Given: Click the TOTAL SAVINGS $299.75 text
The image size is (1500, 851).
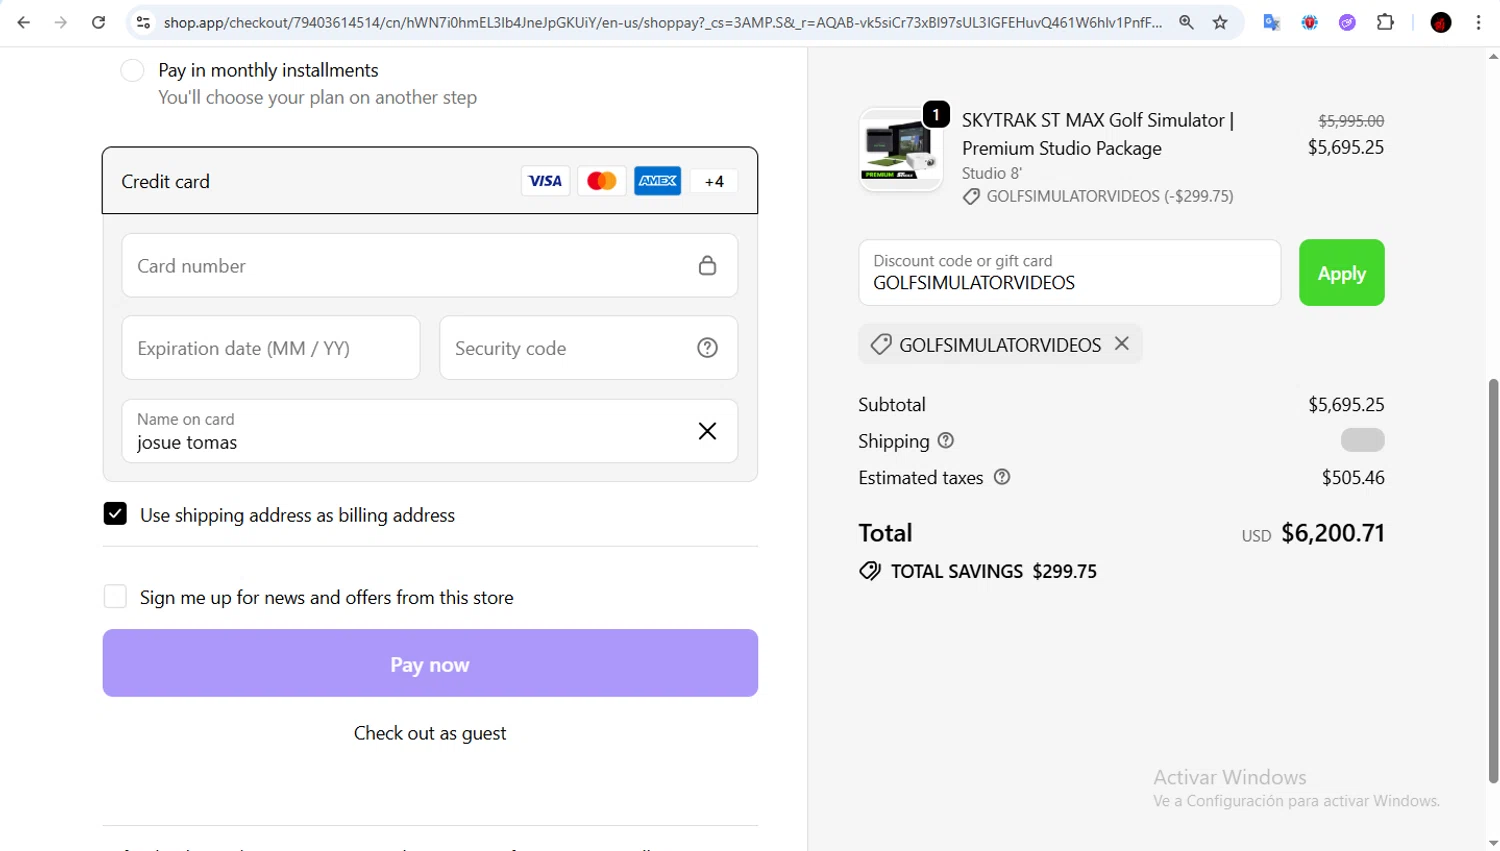Looking at the screenshot, I should point(994,571).
